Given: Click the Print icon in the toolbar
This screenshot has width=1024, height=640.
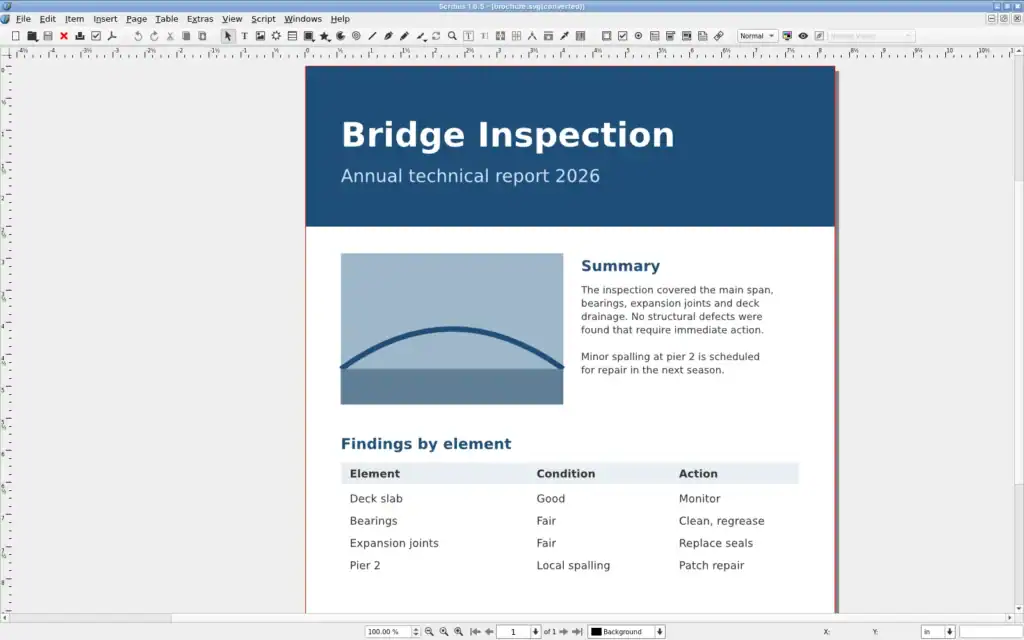Looking at the screenshot, I should pos(80,36).
